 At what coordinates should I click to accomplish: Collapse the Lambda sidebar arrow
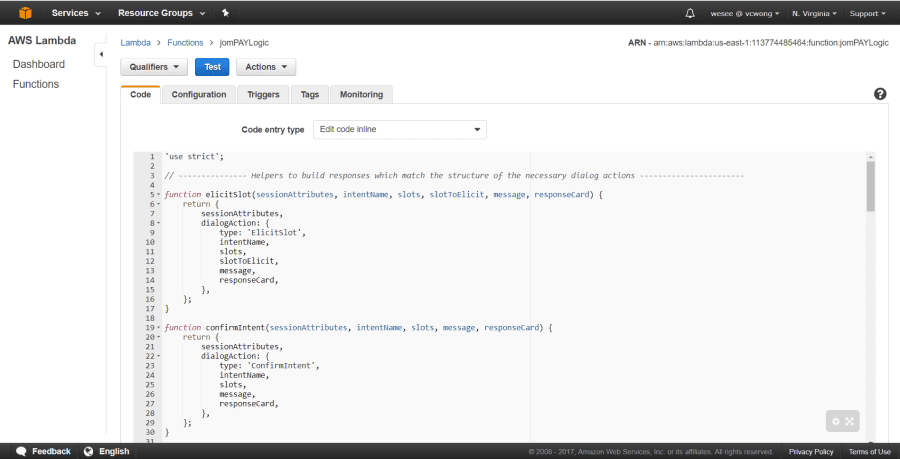[101, 55]
